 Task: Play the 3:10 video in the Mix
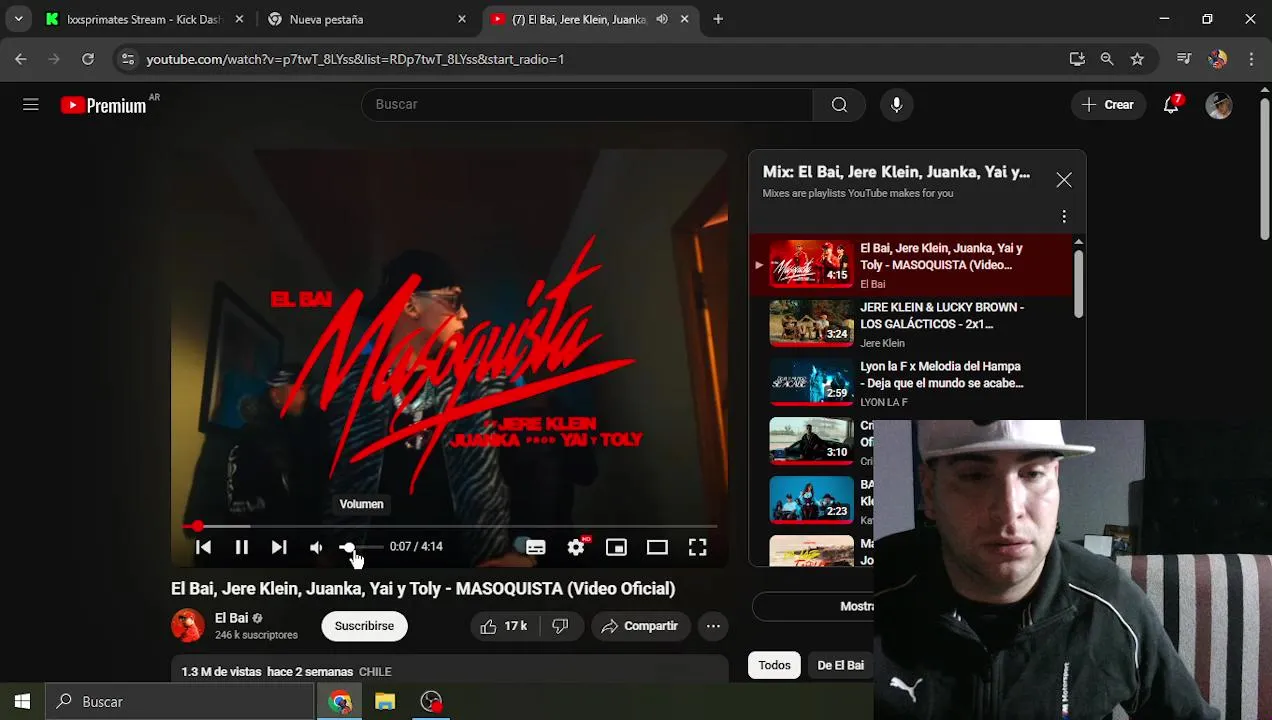click(811, 441)
